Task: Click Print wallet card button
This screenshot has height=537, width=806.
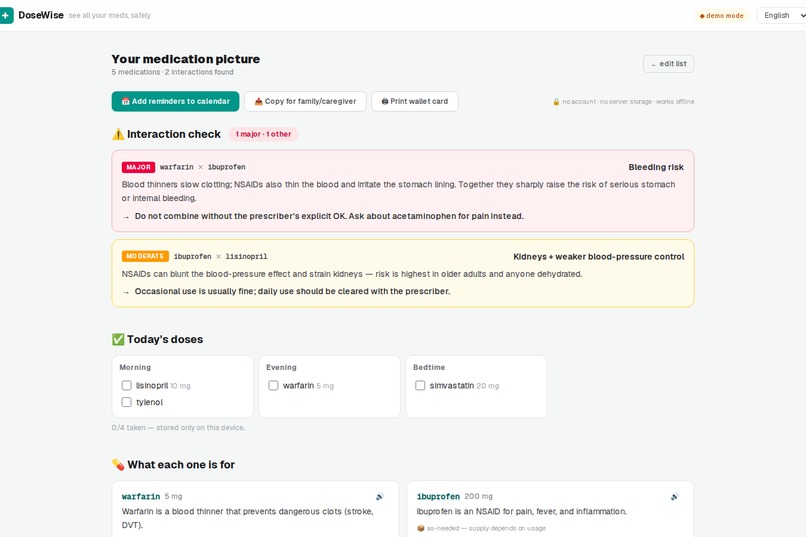Action: [x=415, y=101]
